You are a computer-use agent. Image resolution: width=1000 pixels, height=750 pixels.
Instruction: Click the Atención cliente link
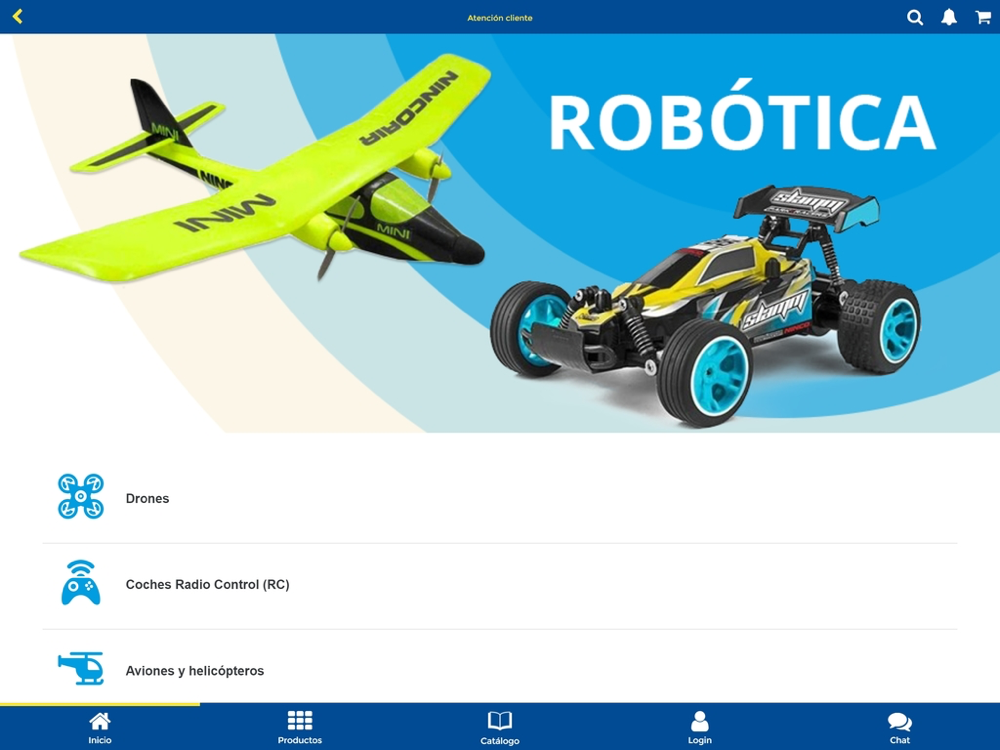point(499,18)
